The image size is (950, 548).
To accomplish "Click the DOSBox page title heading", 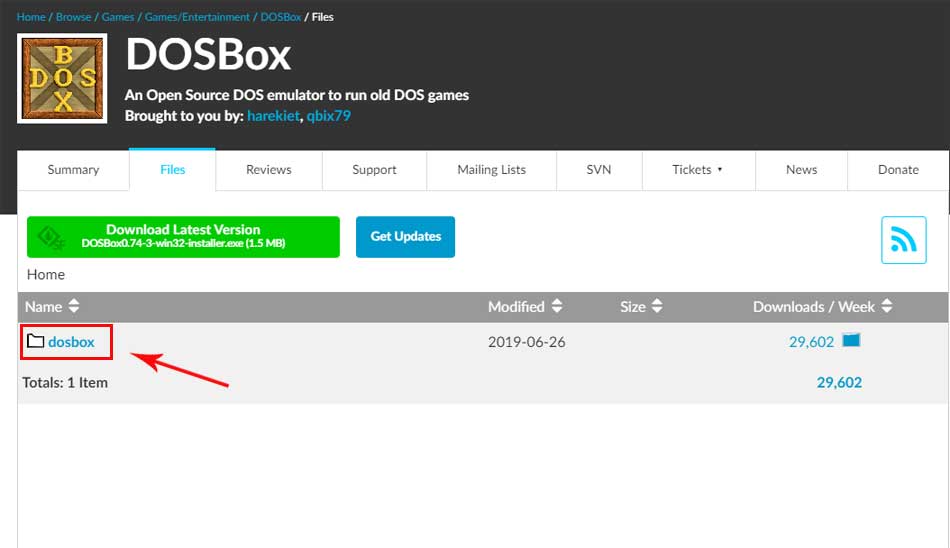I will click(208, 55).
